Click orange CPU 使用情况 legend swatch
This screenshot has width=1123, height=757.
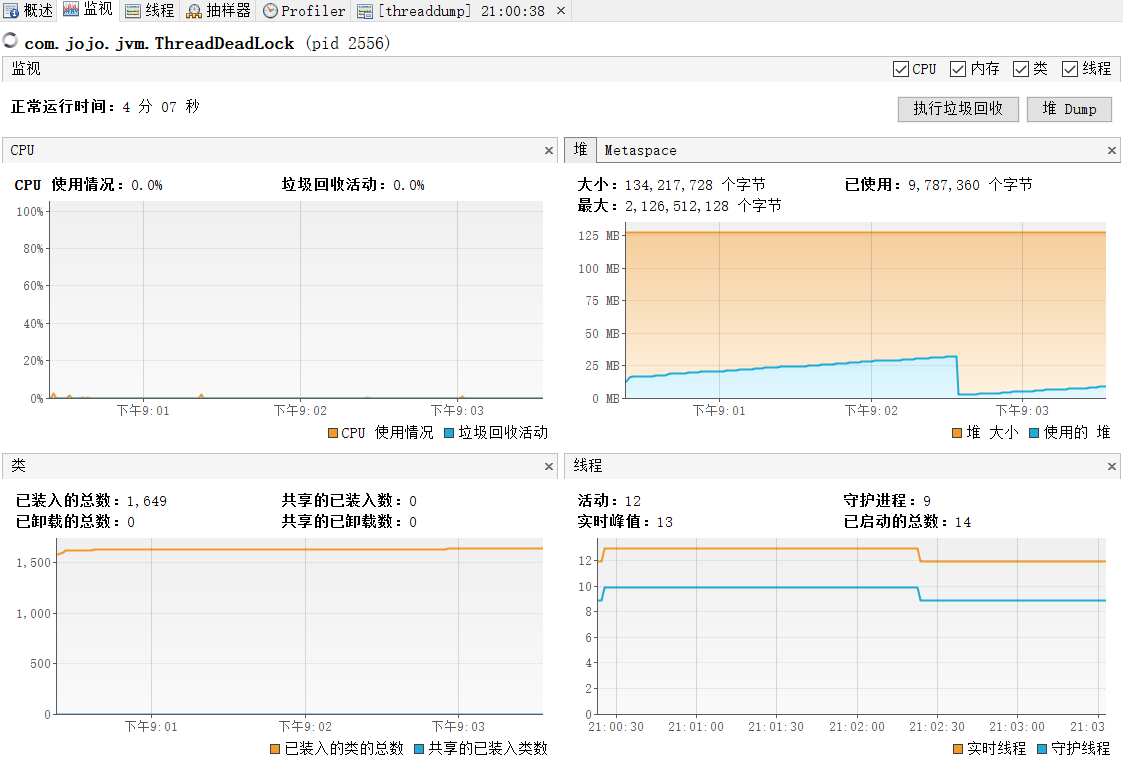click(332, 433)
